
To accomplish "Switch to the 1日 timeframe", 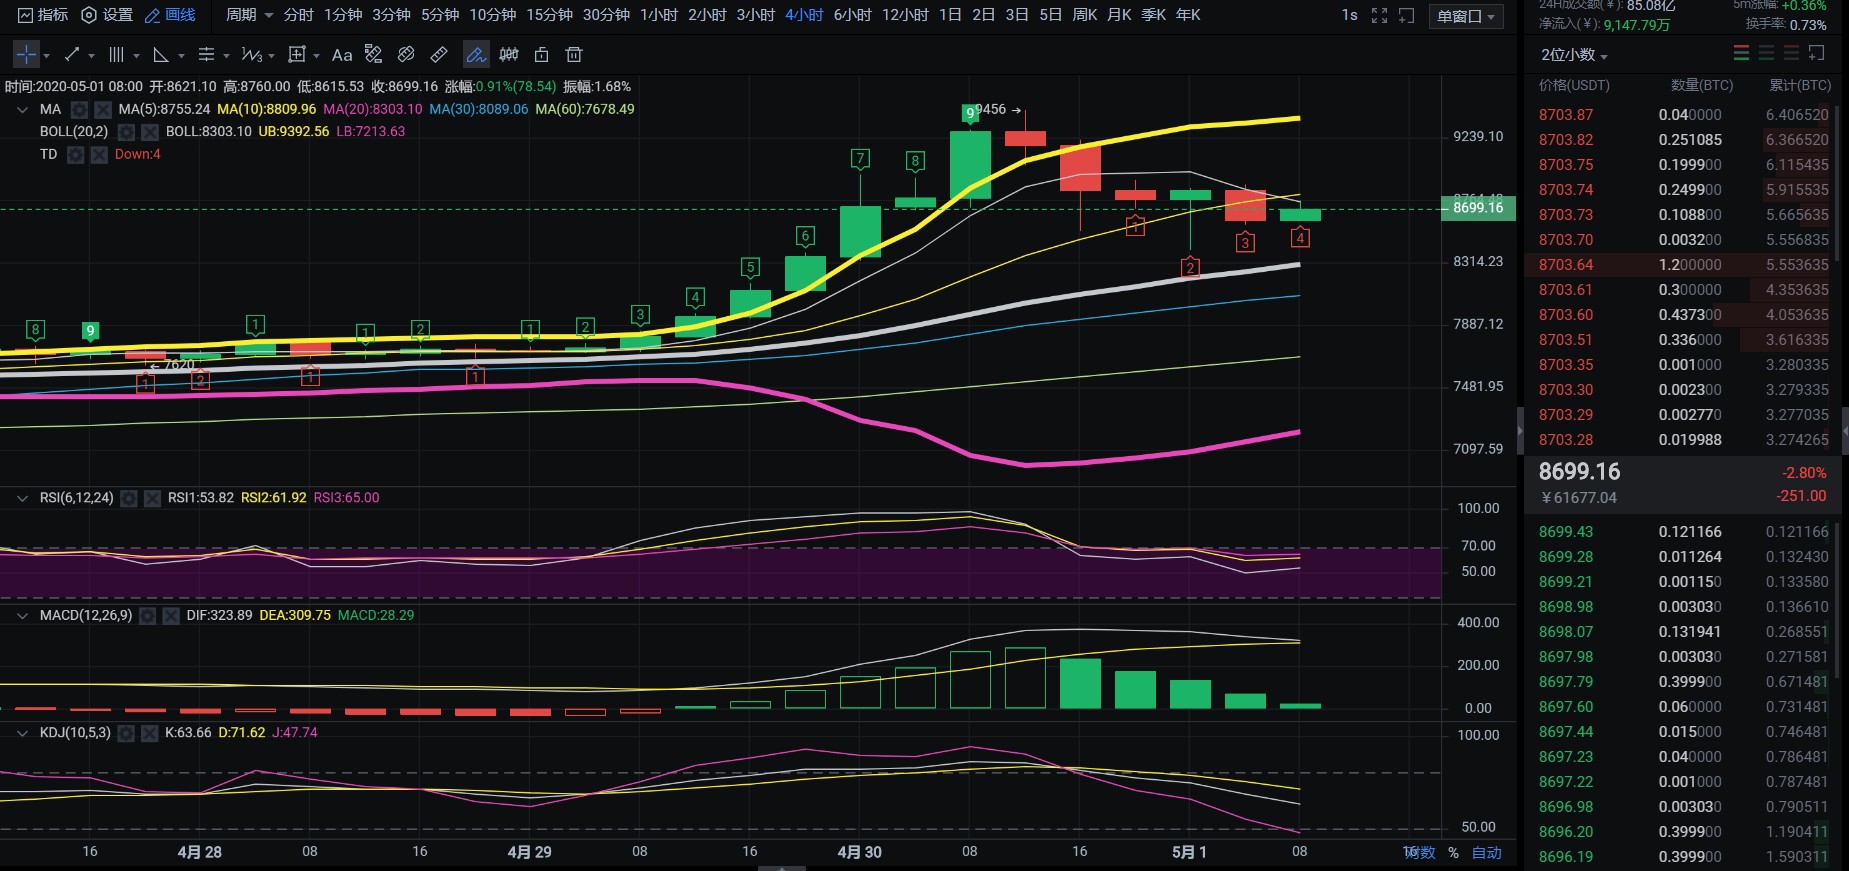I will click(950, 15).
